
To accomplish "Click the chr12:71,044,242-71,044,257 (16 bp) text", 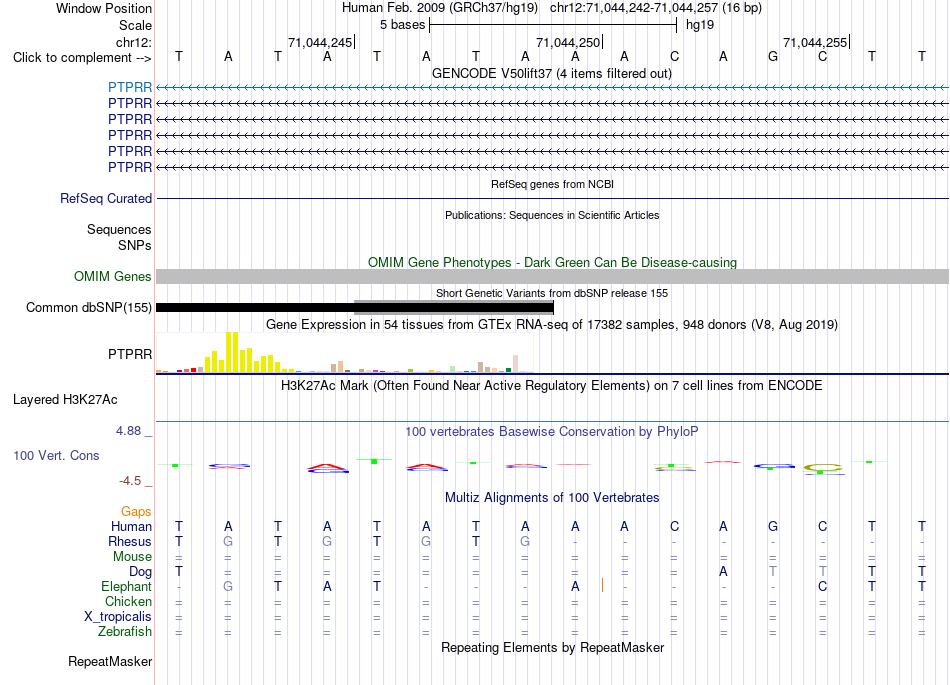I will coord(656,8).
